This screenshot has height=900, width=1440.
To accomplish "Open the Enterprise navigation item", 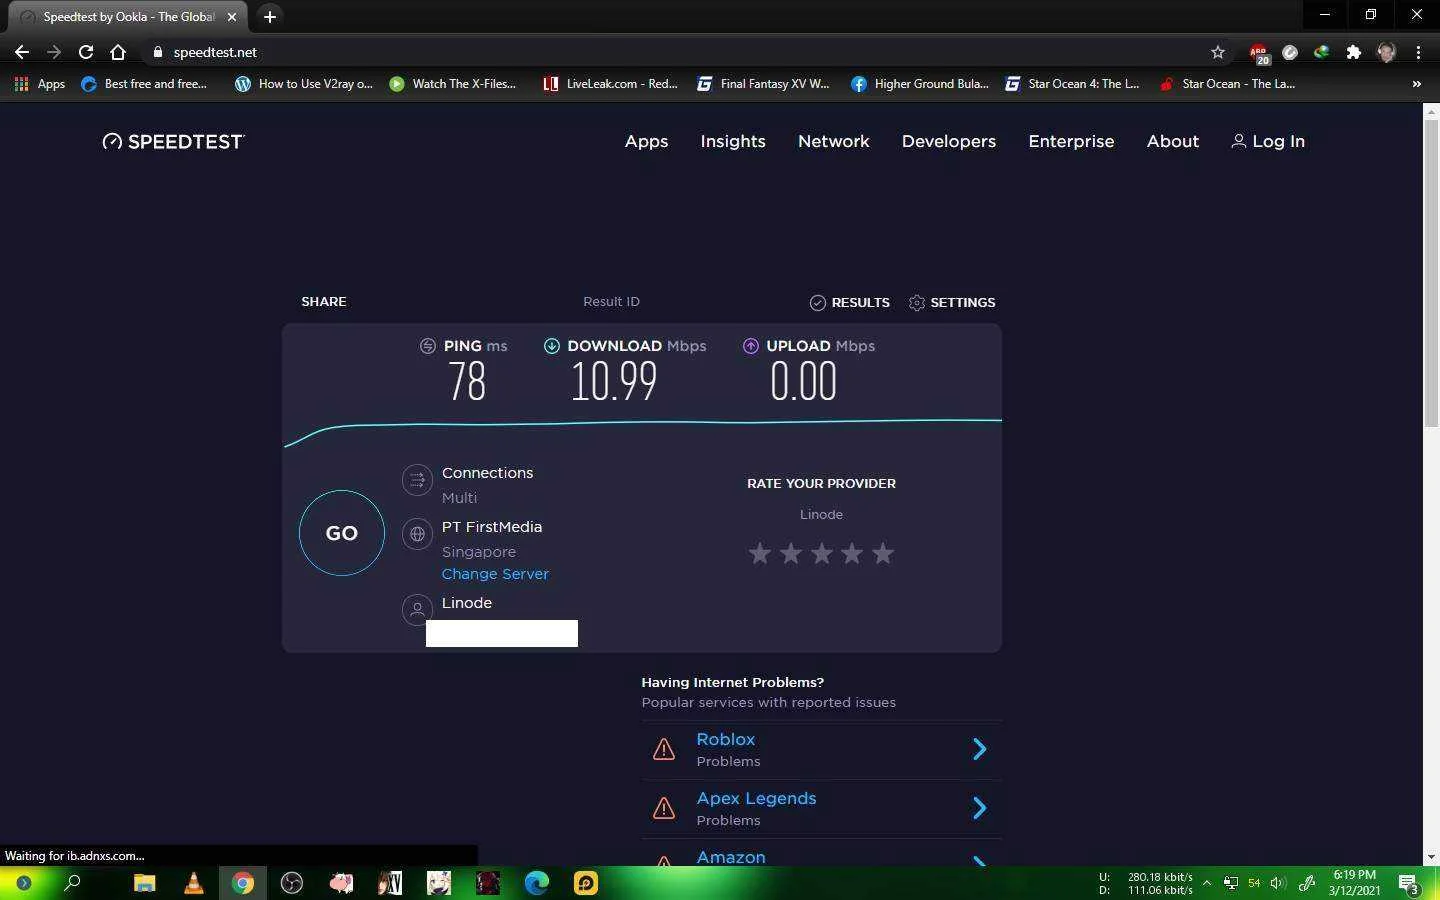I will (1071, 142).
